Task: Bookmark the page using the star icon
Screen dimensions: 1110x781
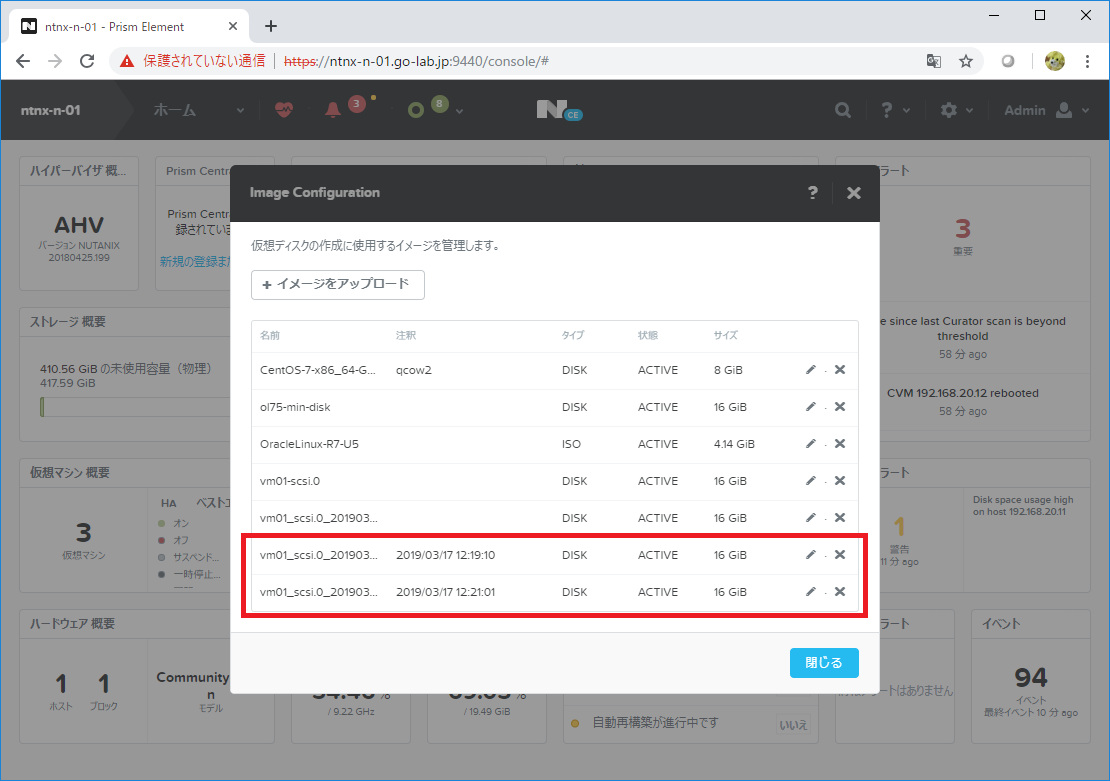Action: [966, 61]
